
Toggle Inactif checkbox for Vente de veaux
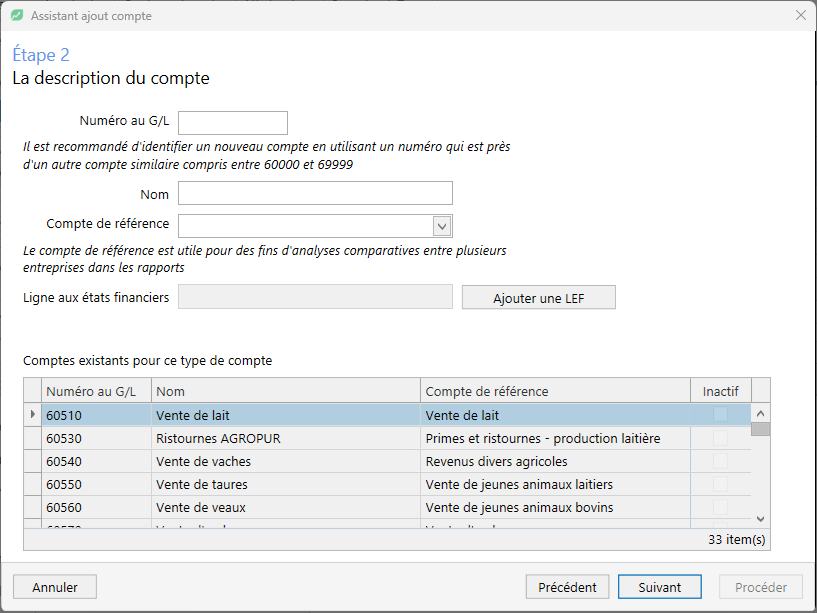tap(721, 507)
